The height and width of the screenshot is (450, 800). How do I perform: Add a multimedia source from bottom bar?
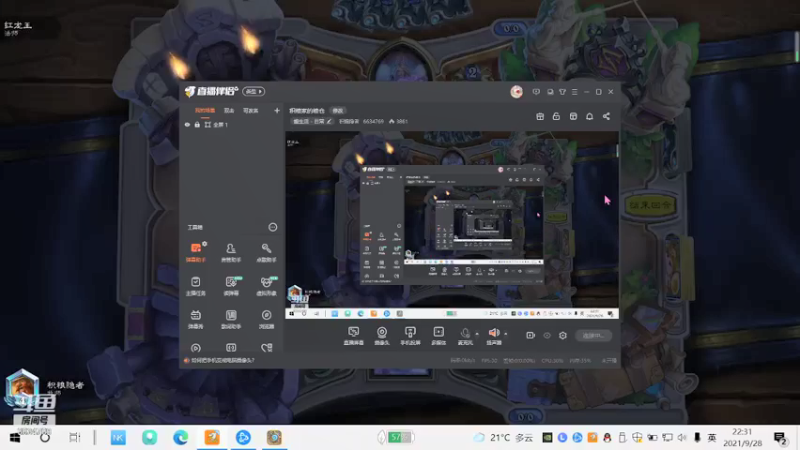coord(438,336)
